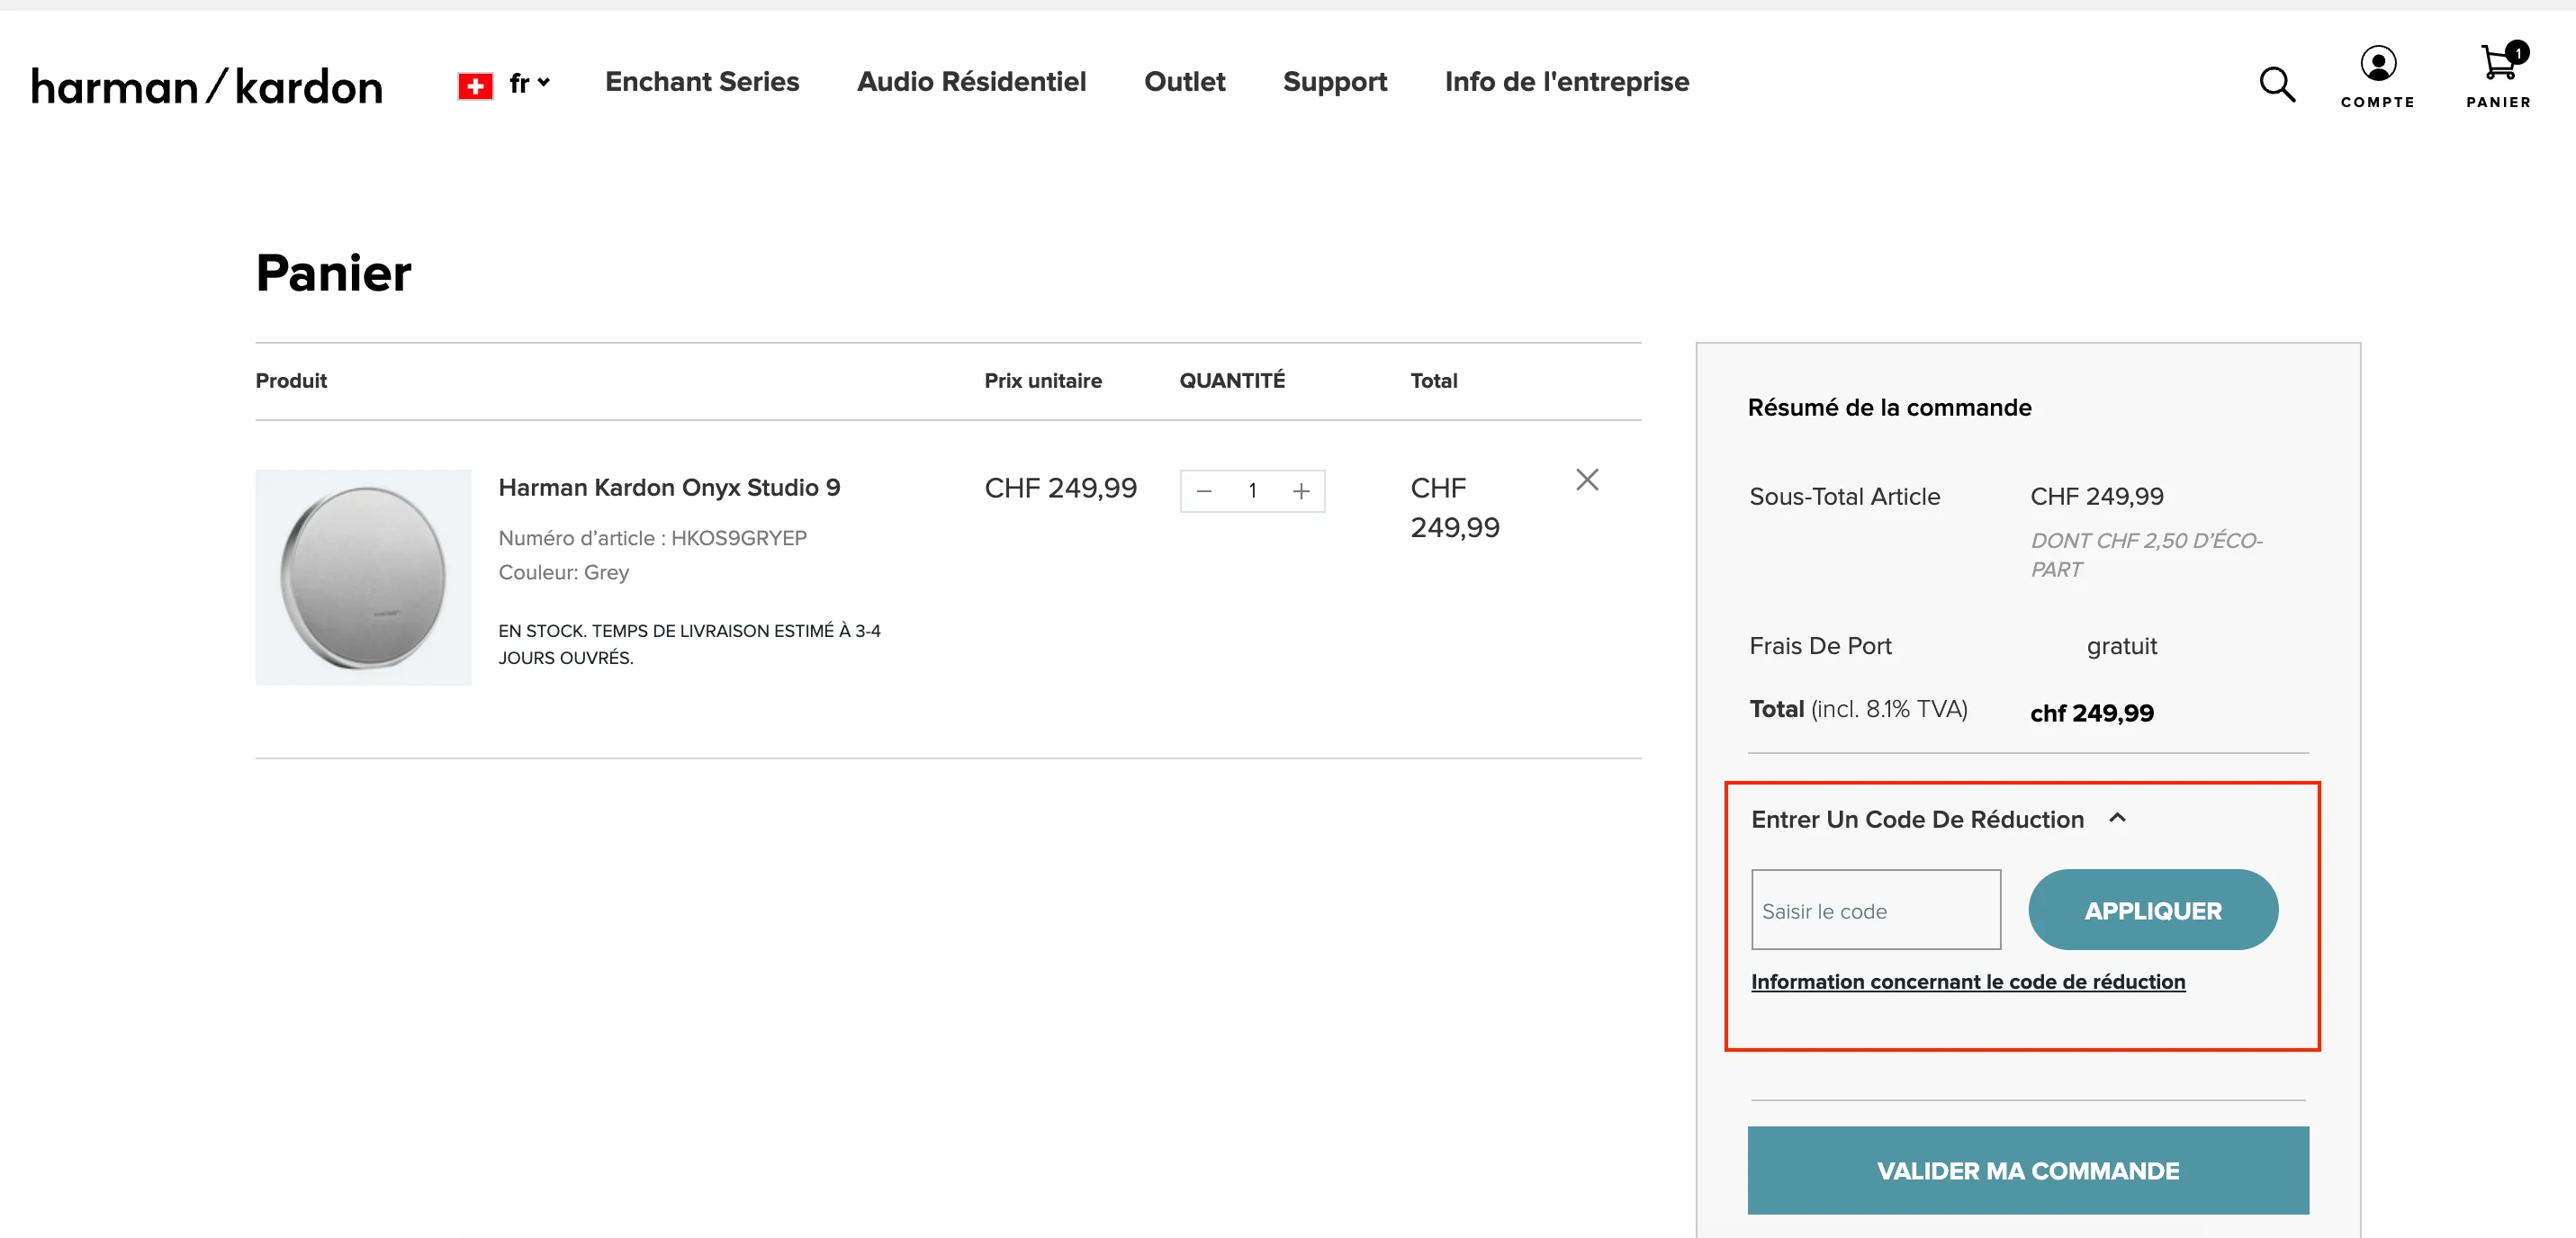Click the Onyx Studio 9 product image

click(x=363, y=577)
